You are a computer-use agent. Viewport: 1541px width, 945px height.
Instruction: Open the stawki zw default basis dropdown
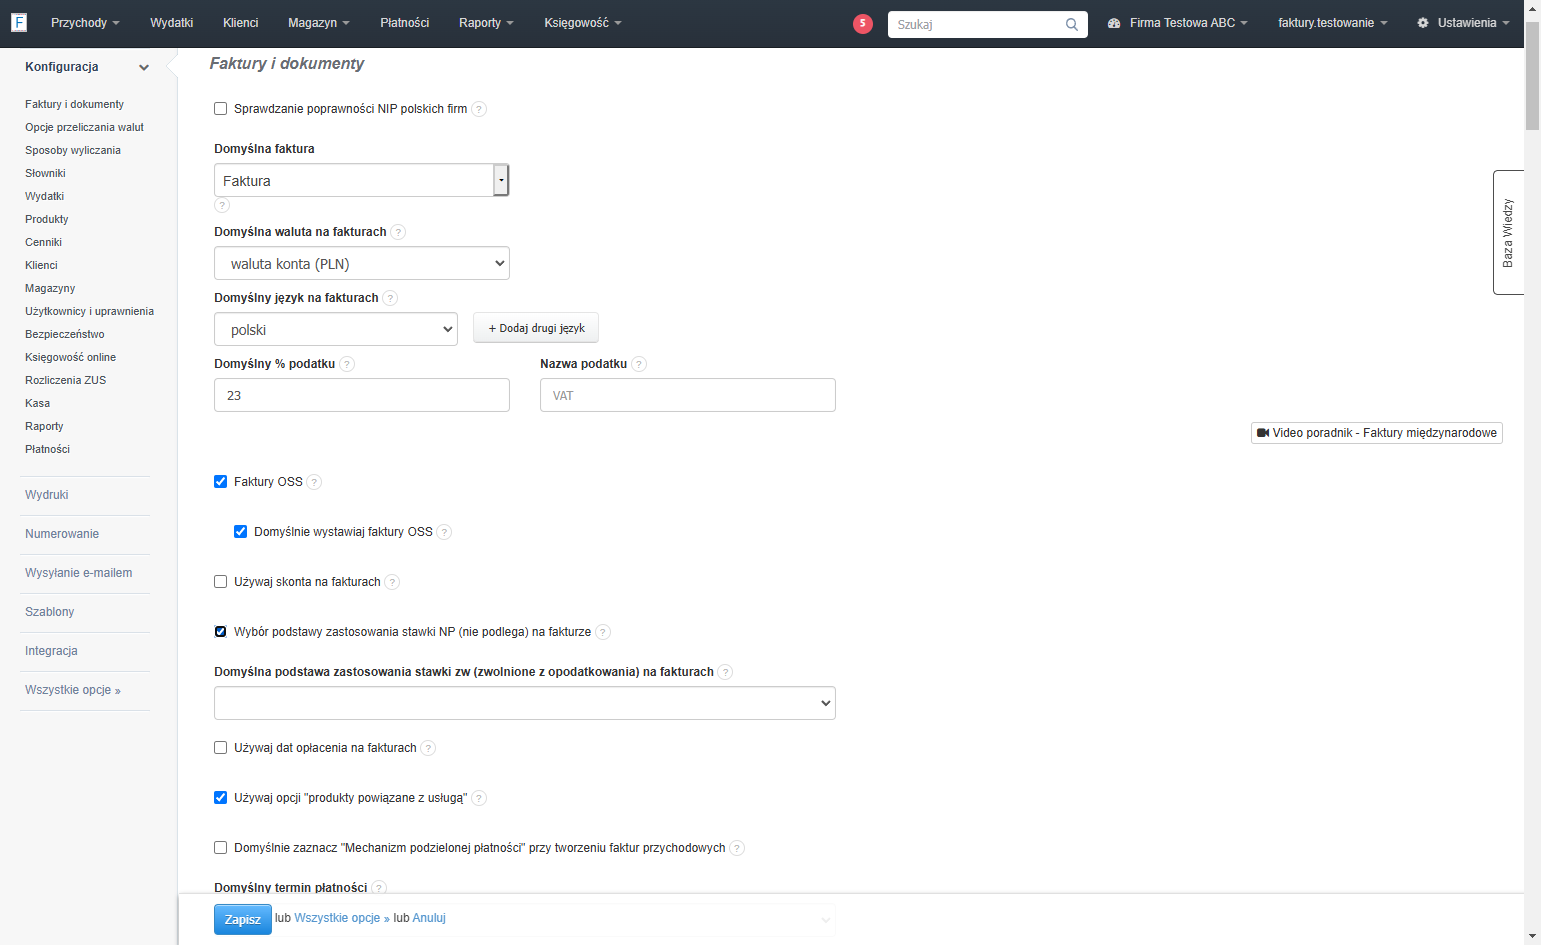pos(525,703)
